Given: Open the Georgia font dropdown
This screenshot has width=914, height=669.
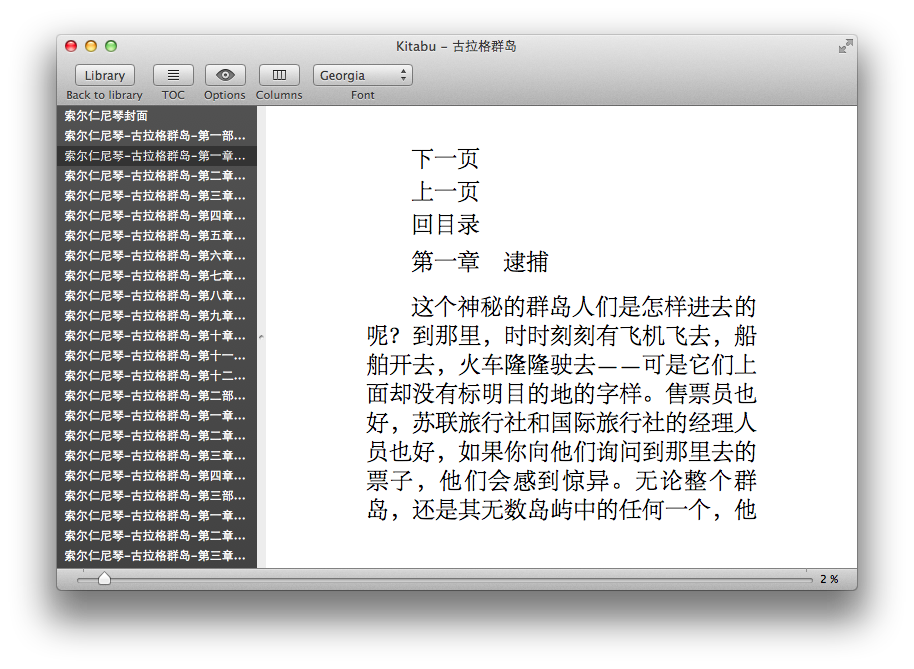Looking at the screenshot, I should pyautogui.click(x=363, y=75).
